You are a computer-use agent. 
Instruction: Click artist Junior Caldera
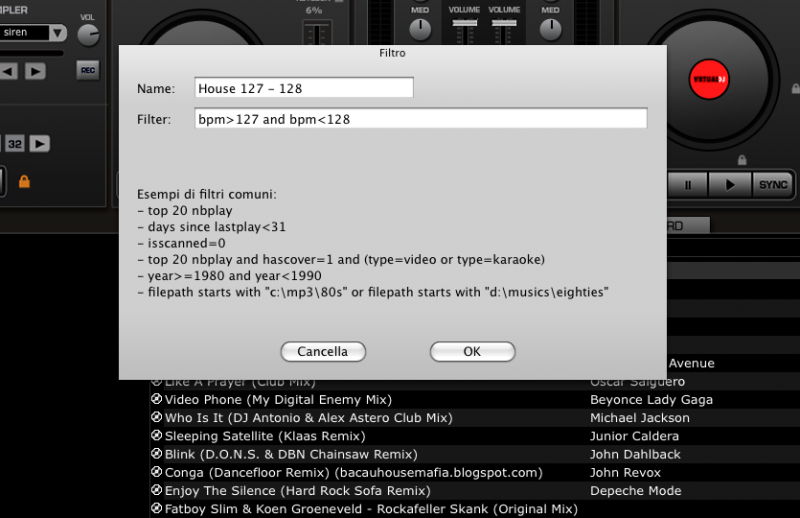[634, 436]
